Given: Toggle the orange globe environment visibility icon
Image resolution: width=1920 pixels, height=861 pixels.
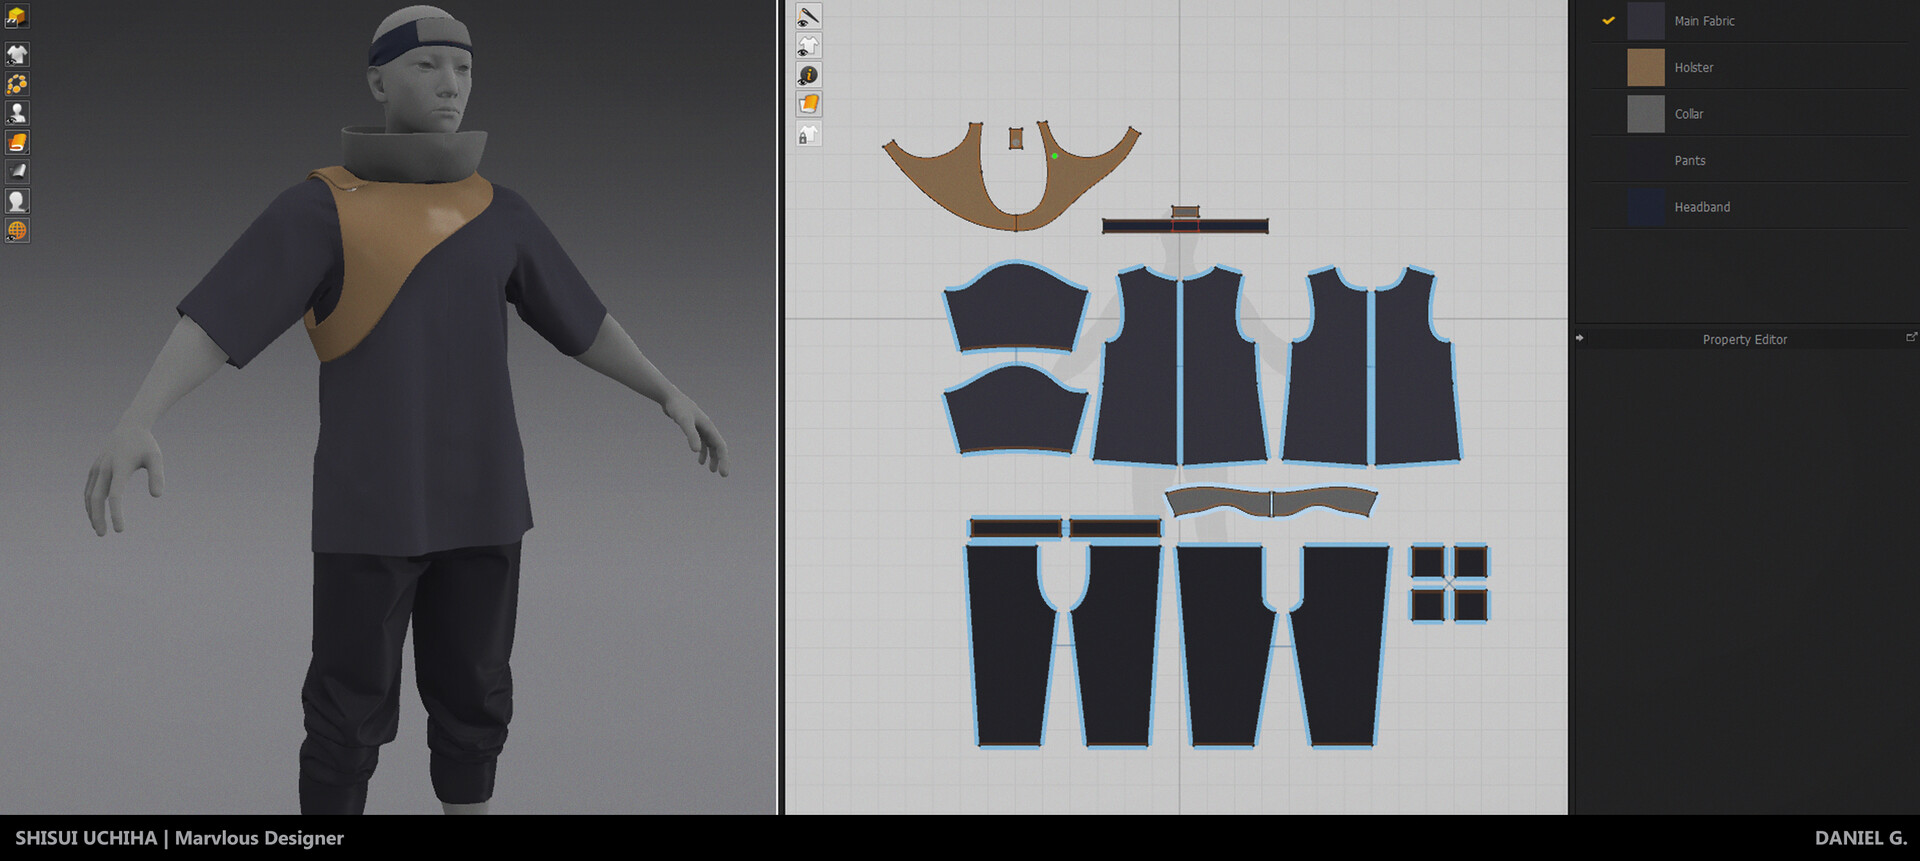Looking at the screenshot, I should coord(17,231).
